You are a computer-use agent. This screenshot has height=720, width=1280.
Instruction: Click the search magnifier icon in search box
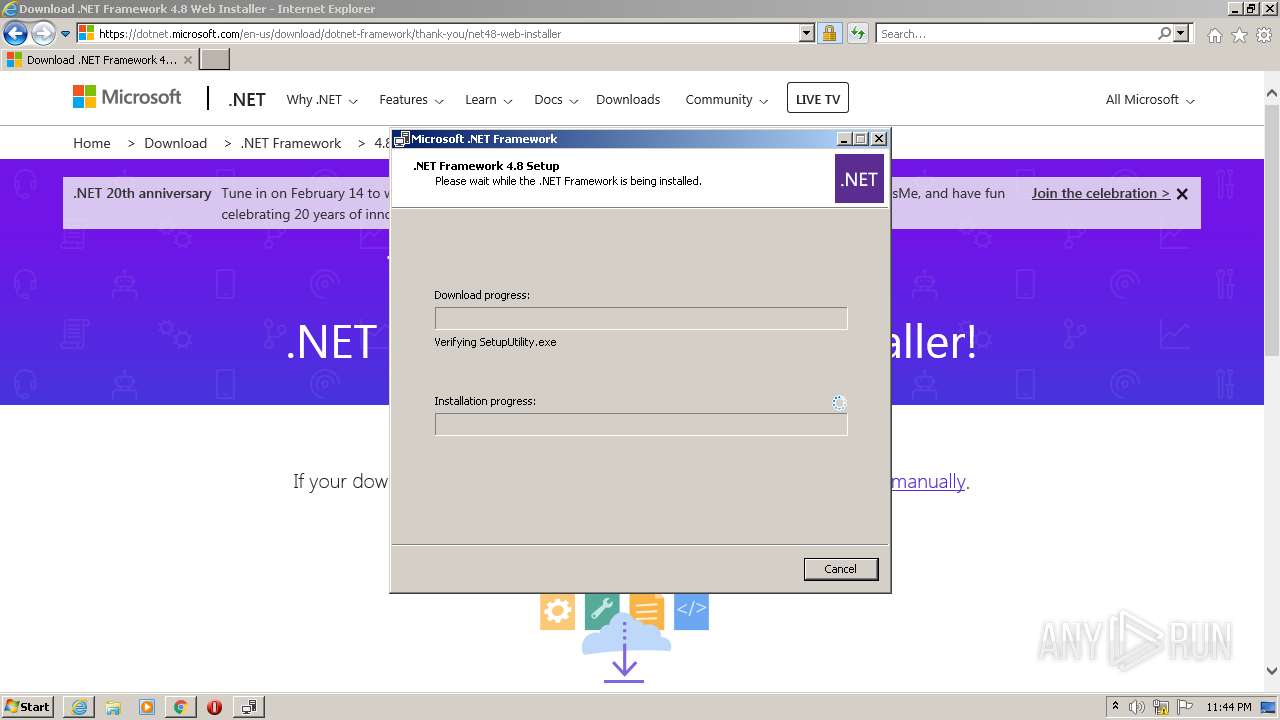click(x=1164, y=33)
